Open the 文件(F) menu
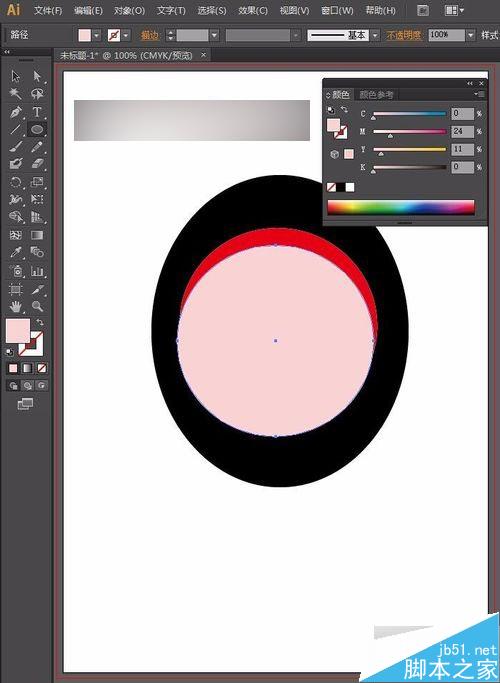Viewport: 500px width, 683px height. tap(48, 10)
